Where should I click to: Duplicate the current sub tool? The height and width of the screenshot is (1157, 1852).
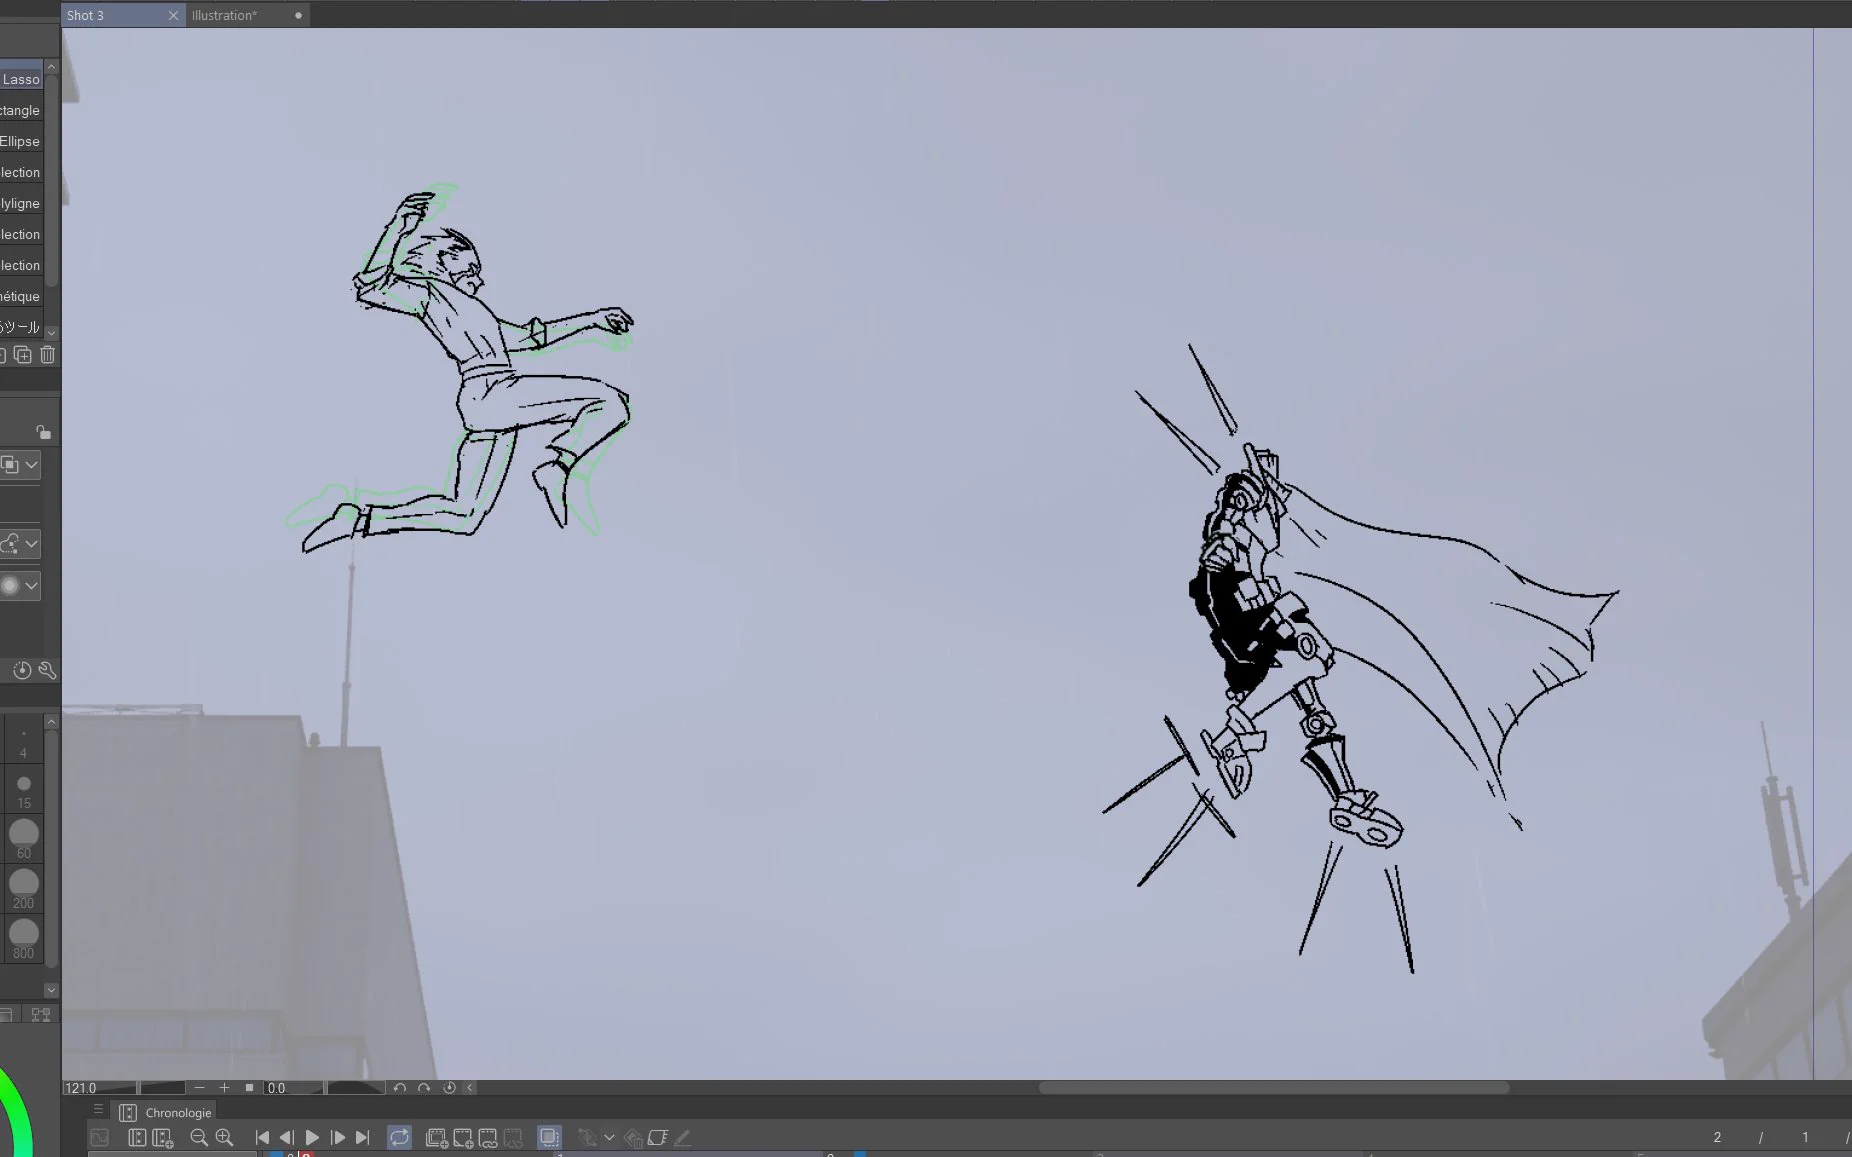23,355
